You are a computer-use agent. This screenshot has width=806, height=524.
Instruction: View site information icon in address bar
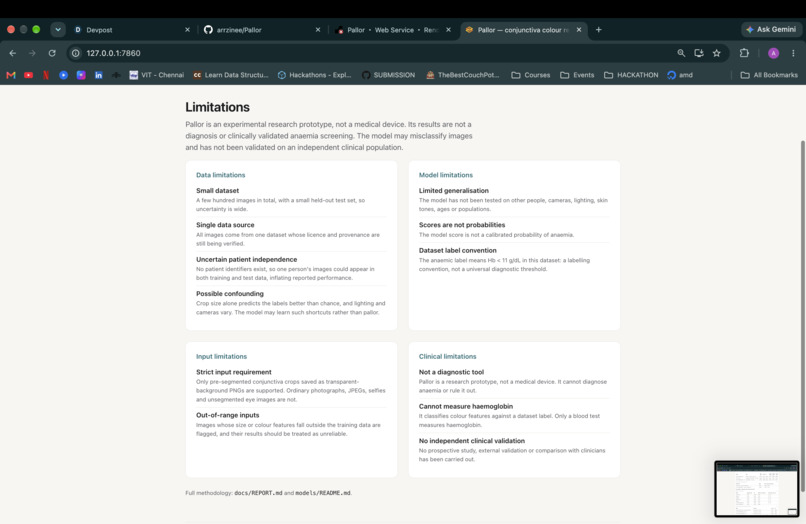tap(76, 53)
